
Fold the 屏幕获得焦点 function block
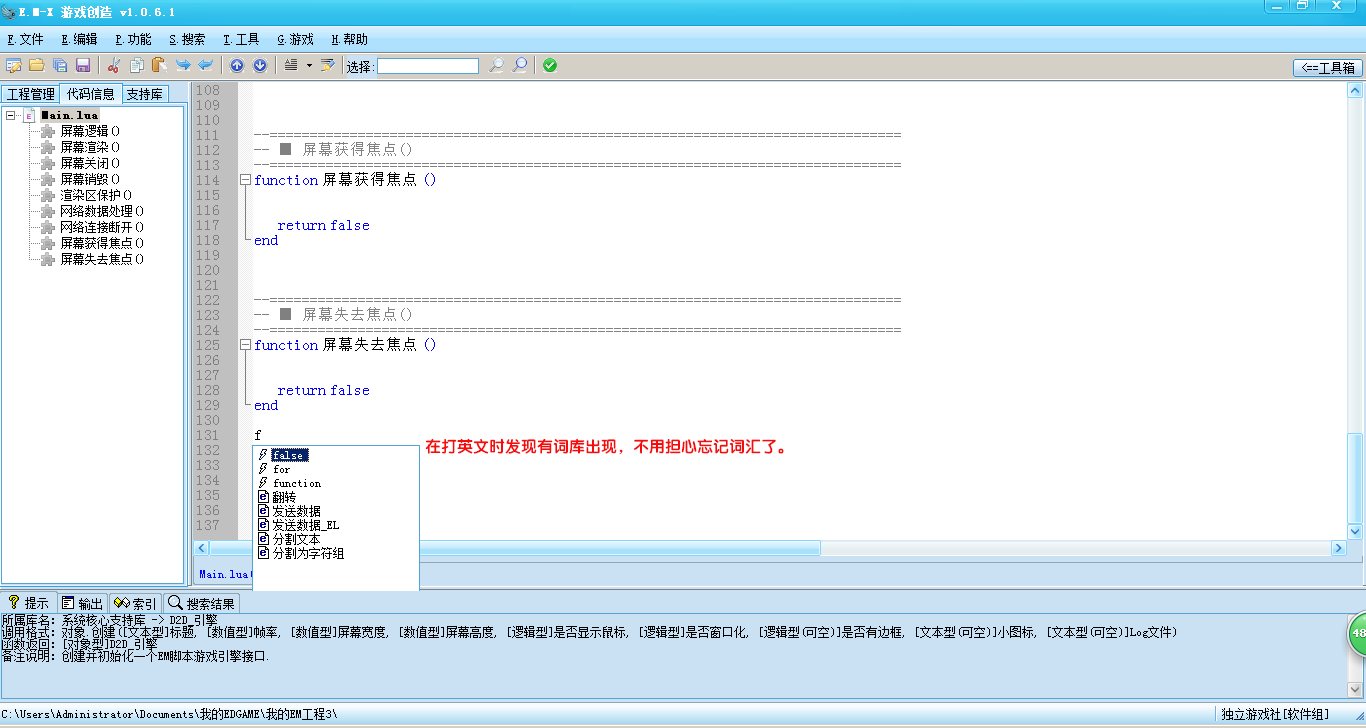coord(245,180)
